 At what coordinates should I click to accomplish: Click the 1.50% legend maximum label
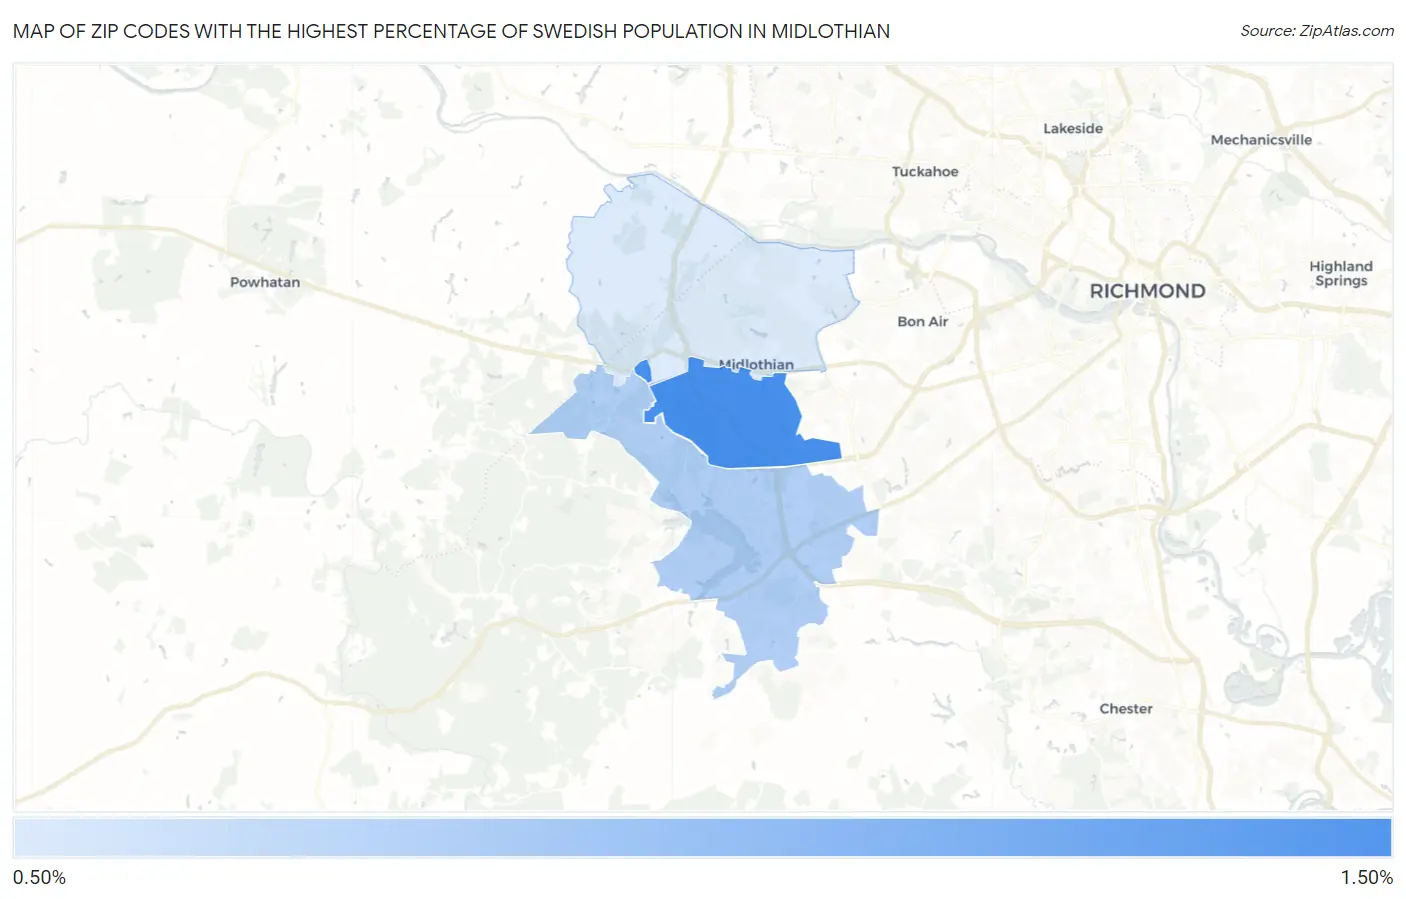tap(1366, 877)
